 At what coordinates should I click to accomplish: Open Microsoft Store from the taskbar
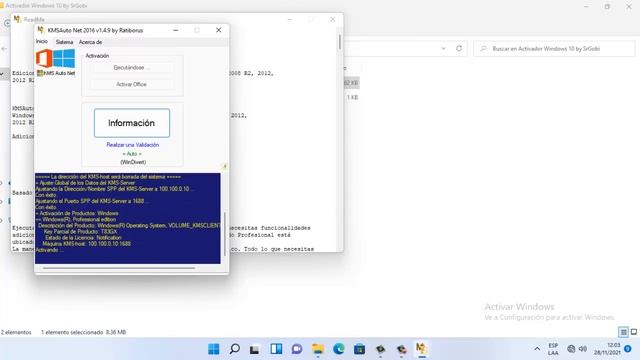(360, 349)
